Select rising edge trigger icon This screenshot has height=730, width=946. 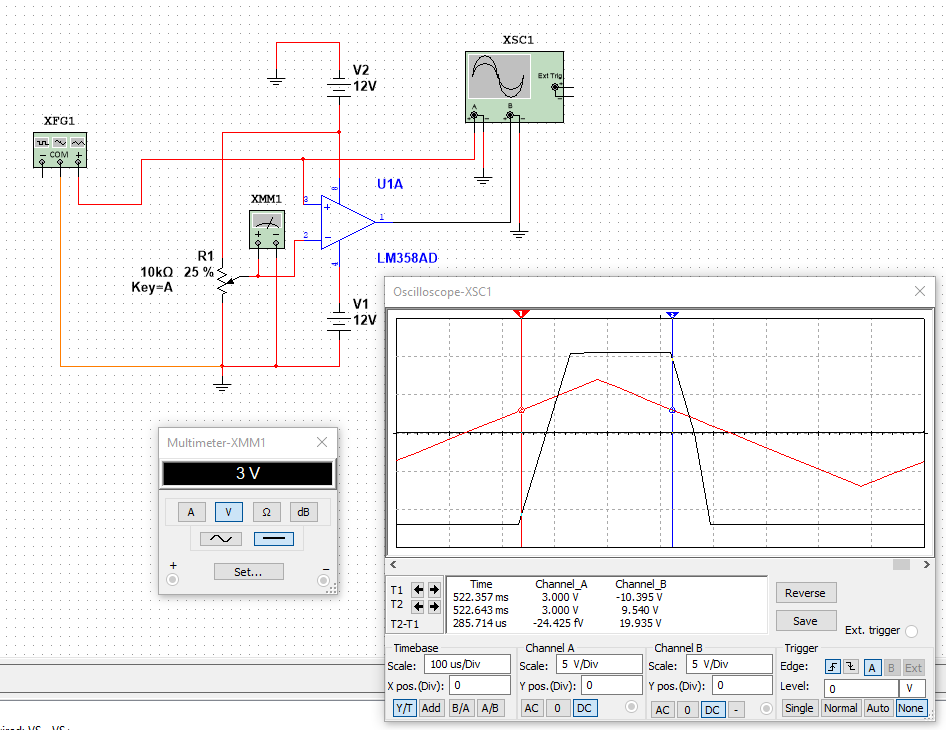coord(831,667)
